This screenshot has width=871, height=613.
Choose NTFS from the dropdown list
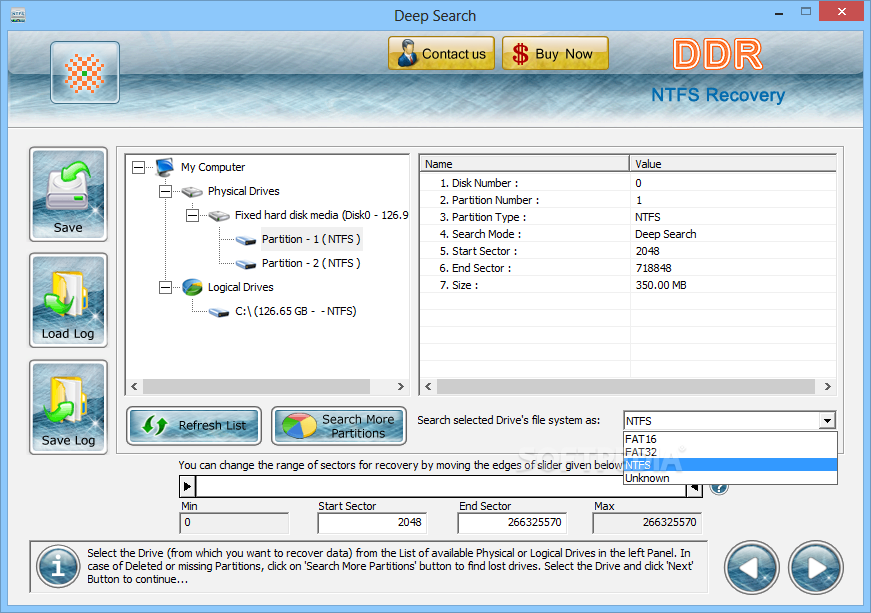tap(730, 465)
